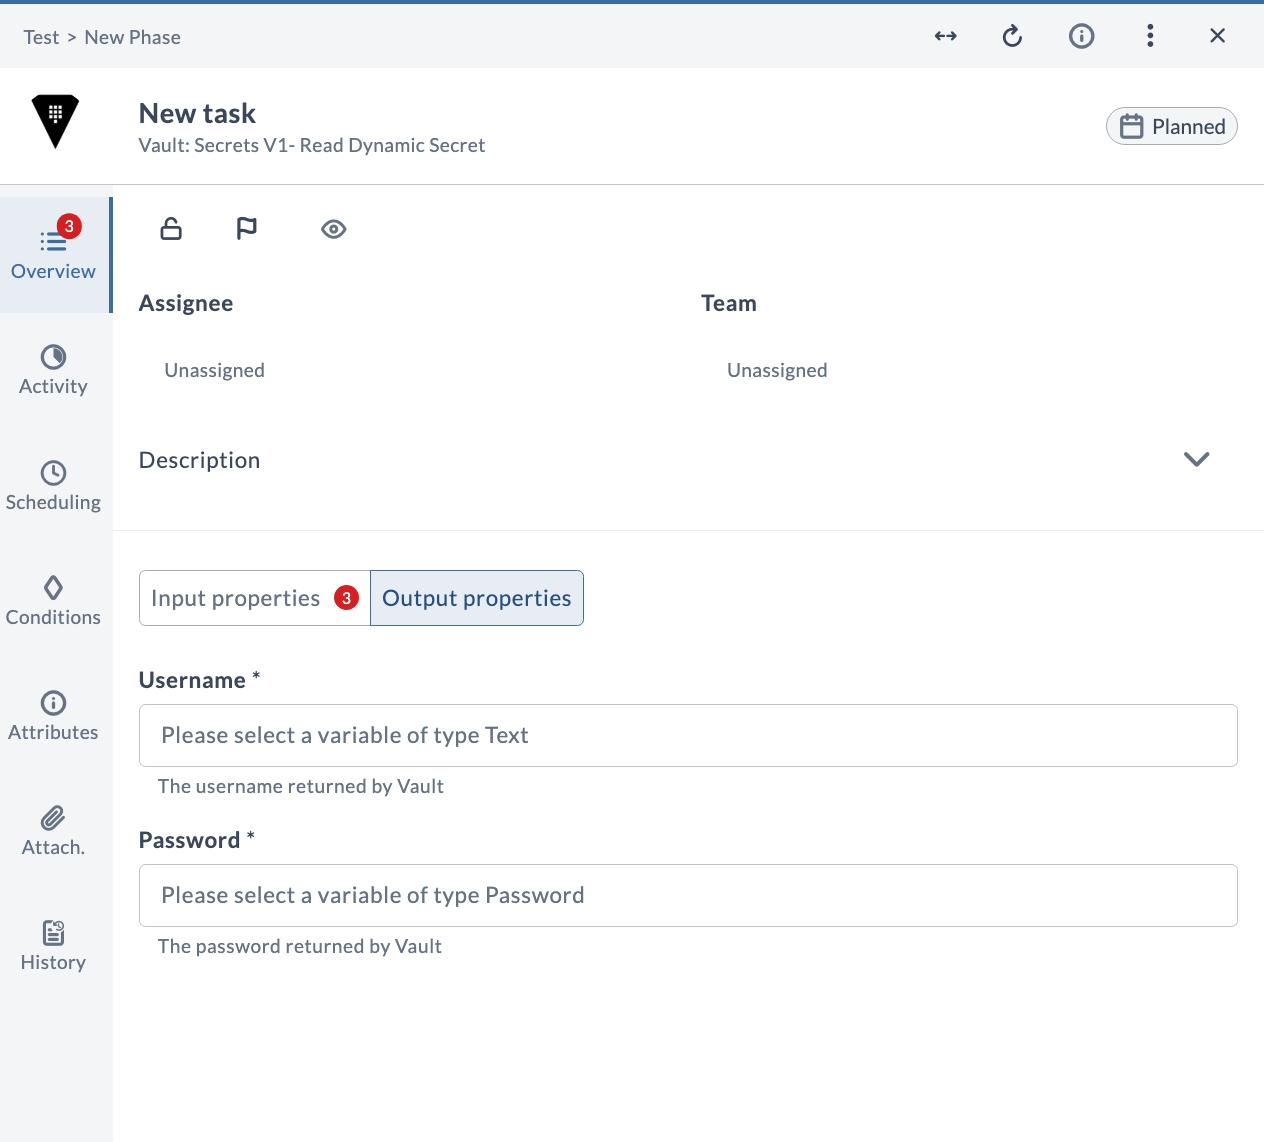Screen dimensions: 1264x1142
Task: Open the History sidebar section
Action: pyautogui.click(x=54, y=946)
